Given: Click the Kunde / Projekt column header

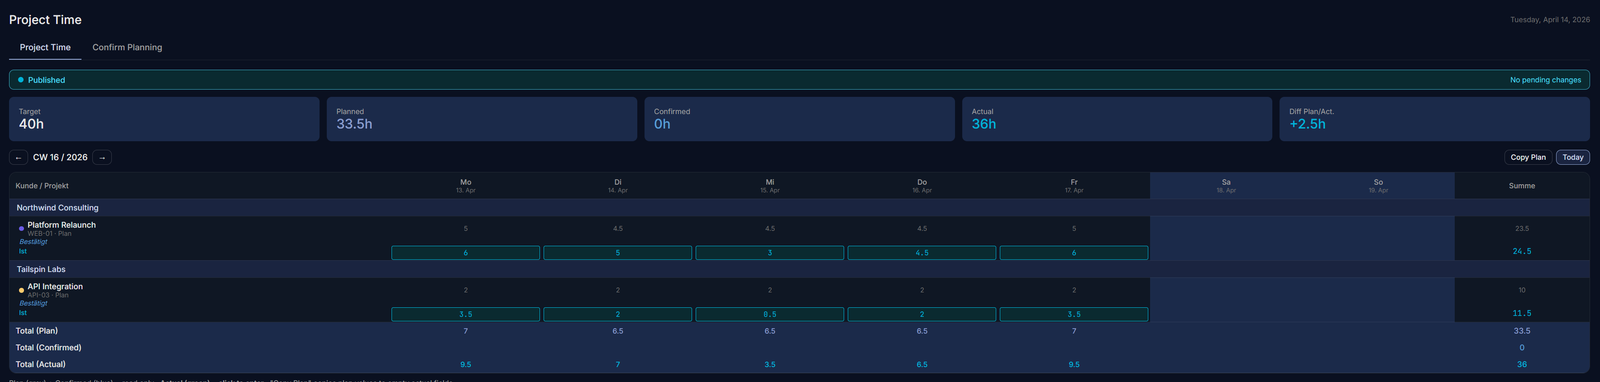Looking at the screenshot, I should 42,186.
